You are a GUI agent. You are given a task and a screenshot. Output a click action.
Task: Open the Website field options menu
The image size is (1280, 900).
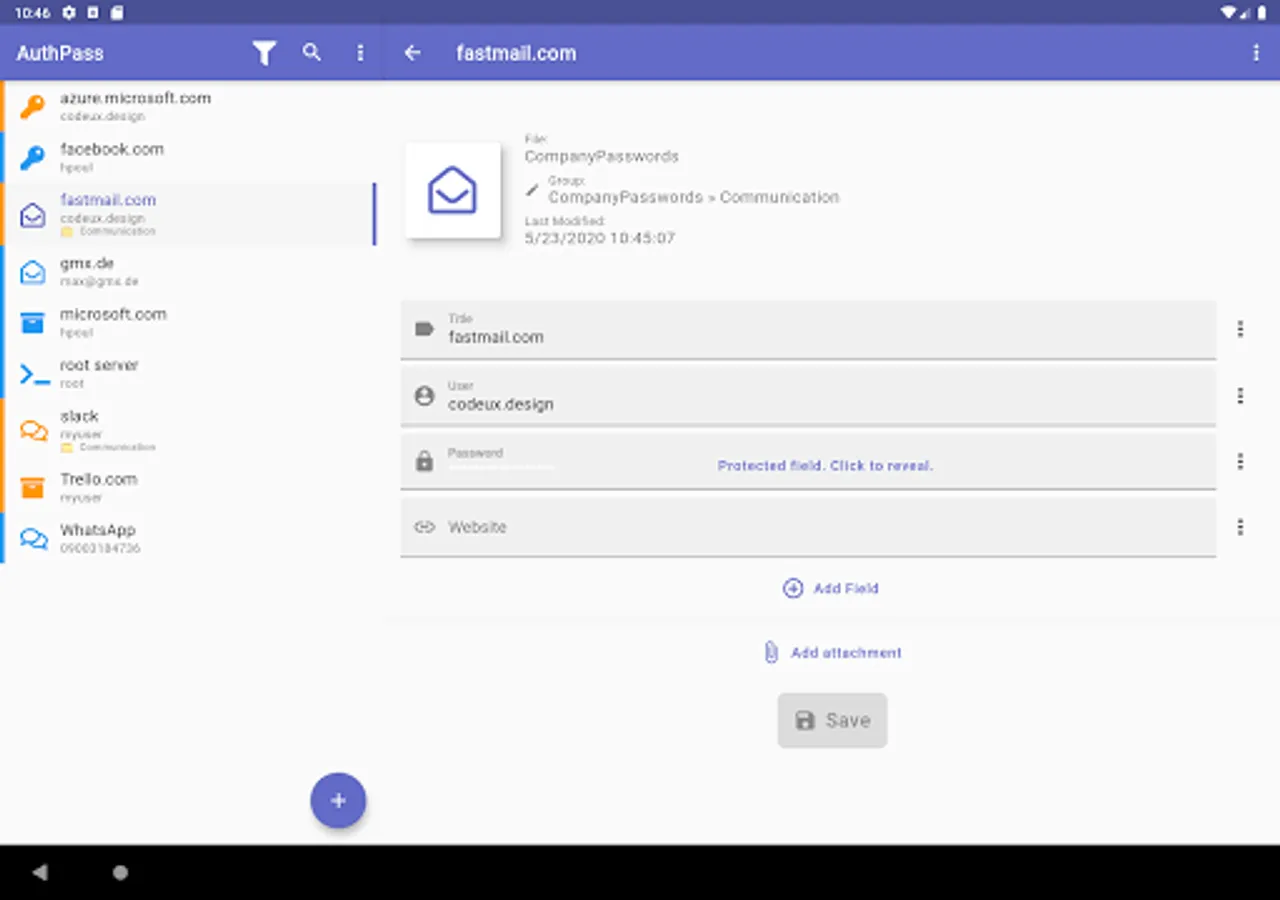click(x=1240, y=527)
